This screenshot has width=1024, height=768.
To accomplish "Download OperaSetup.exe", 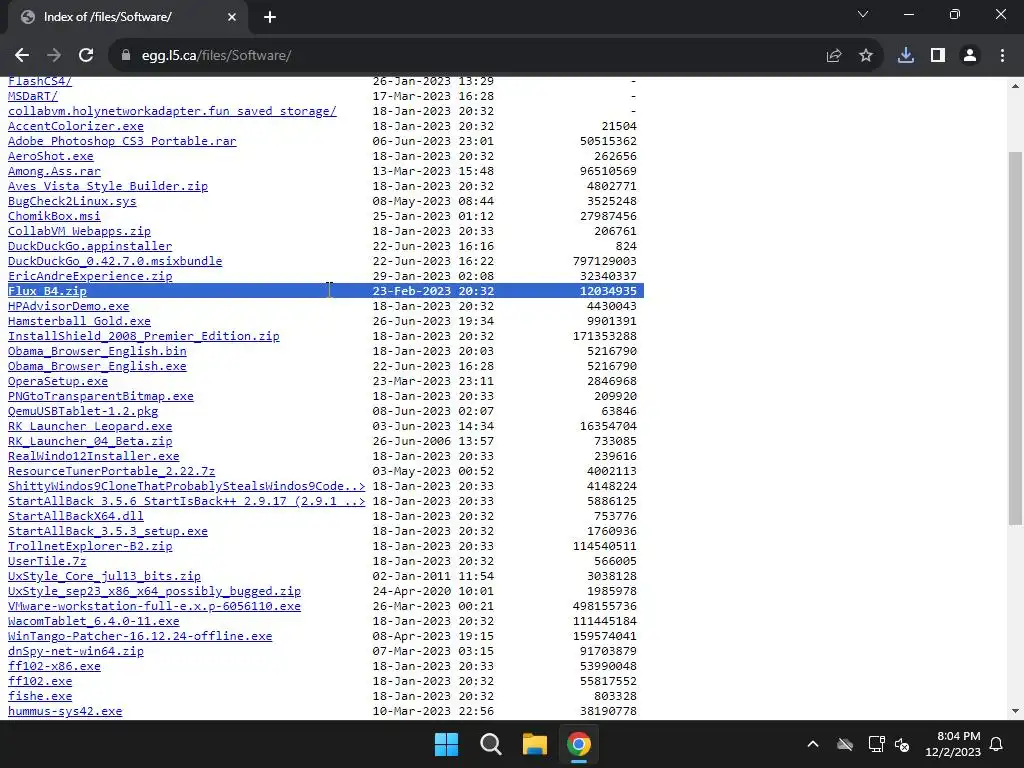I will [58, 381].
